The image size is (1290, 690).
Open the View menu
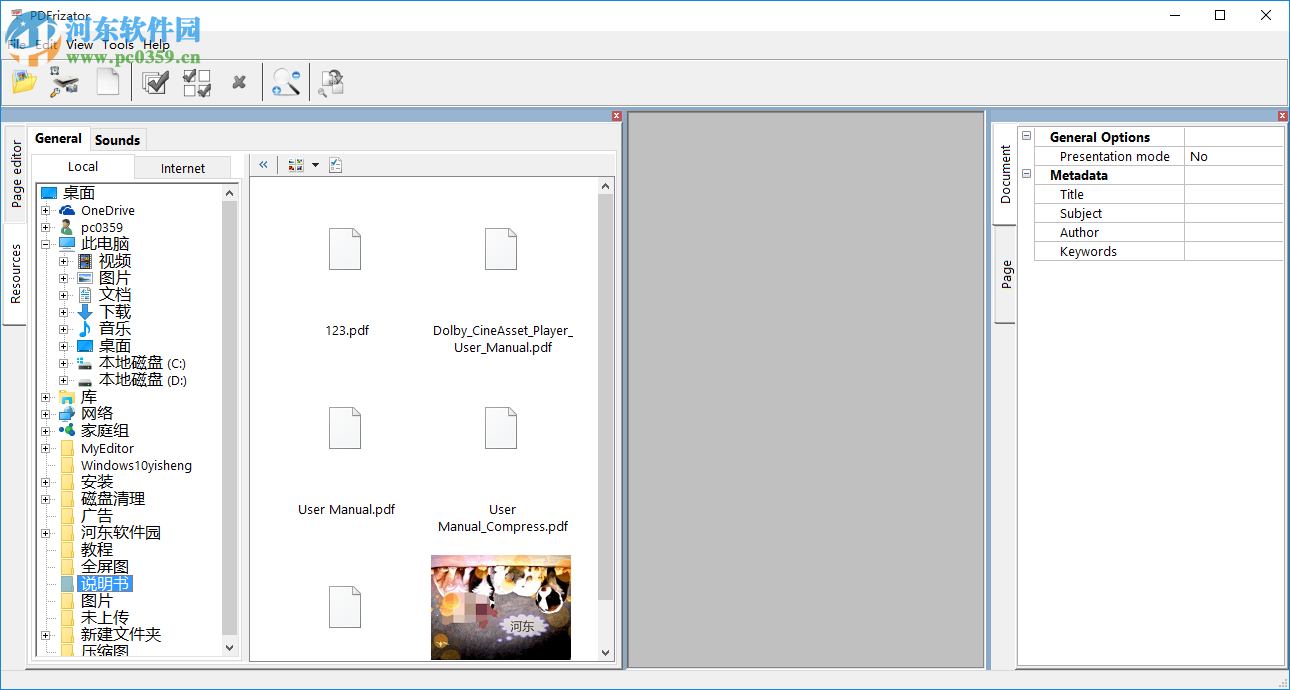(79, 44)
